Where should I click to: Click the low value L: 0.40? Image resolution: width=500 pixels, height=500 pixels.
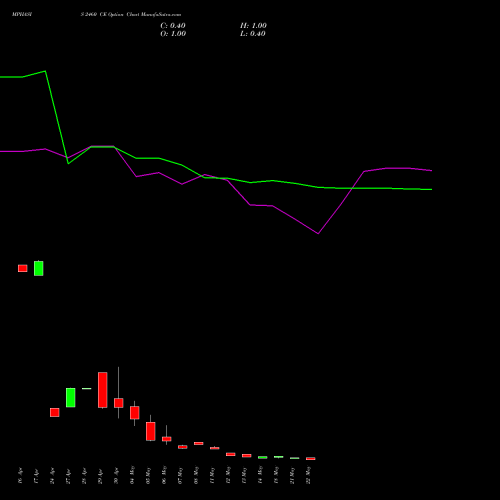(x=253, y=34)
